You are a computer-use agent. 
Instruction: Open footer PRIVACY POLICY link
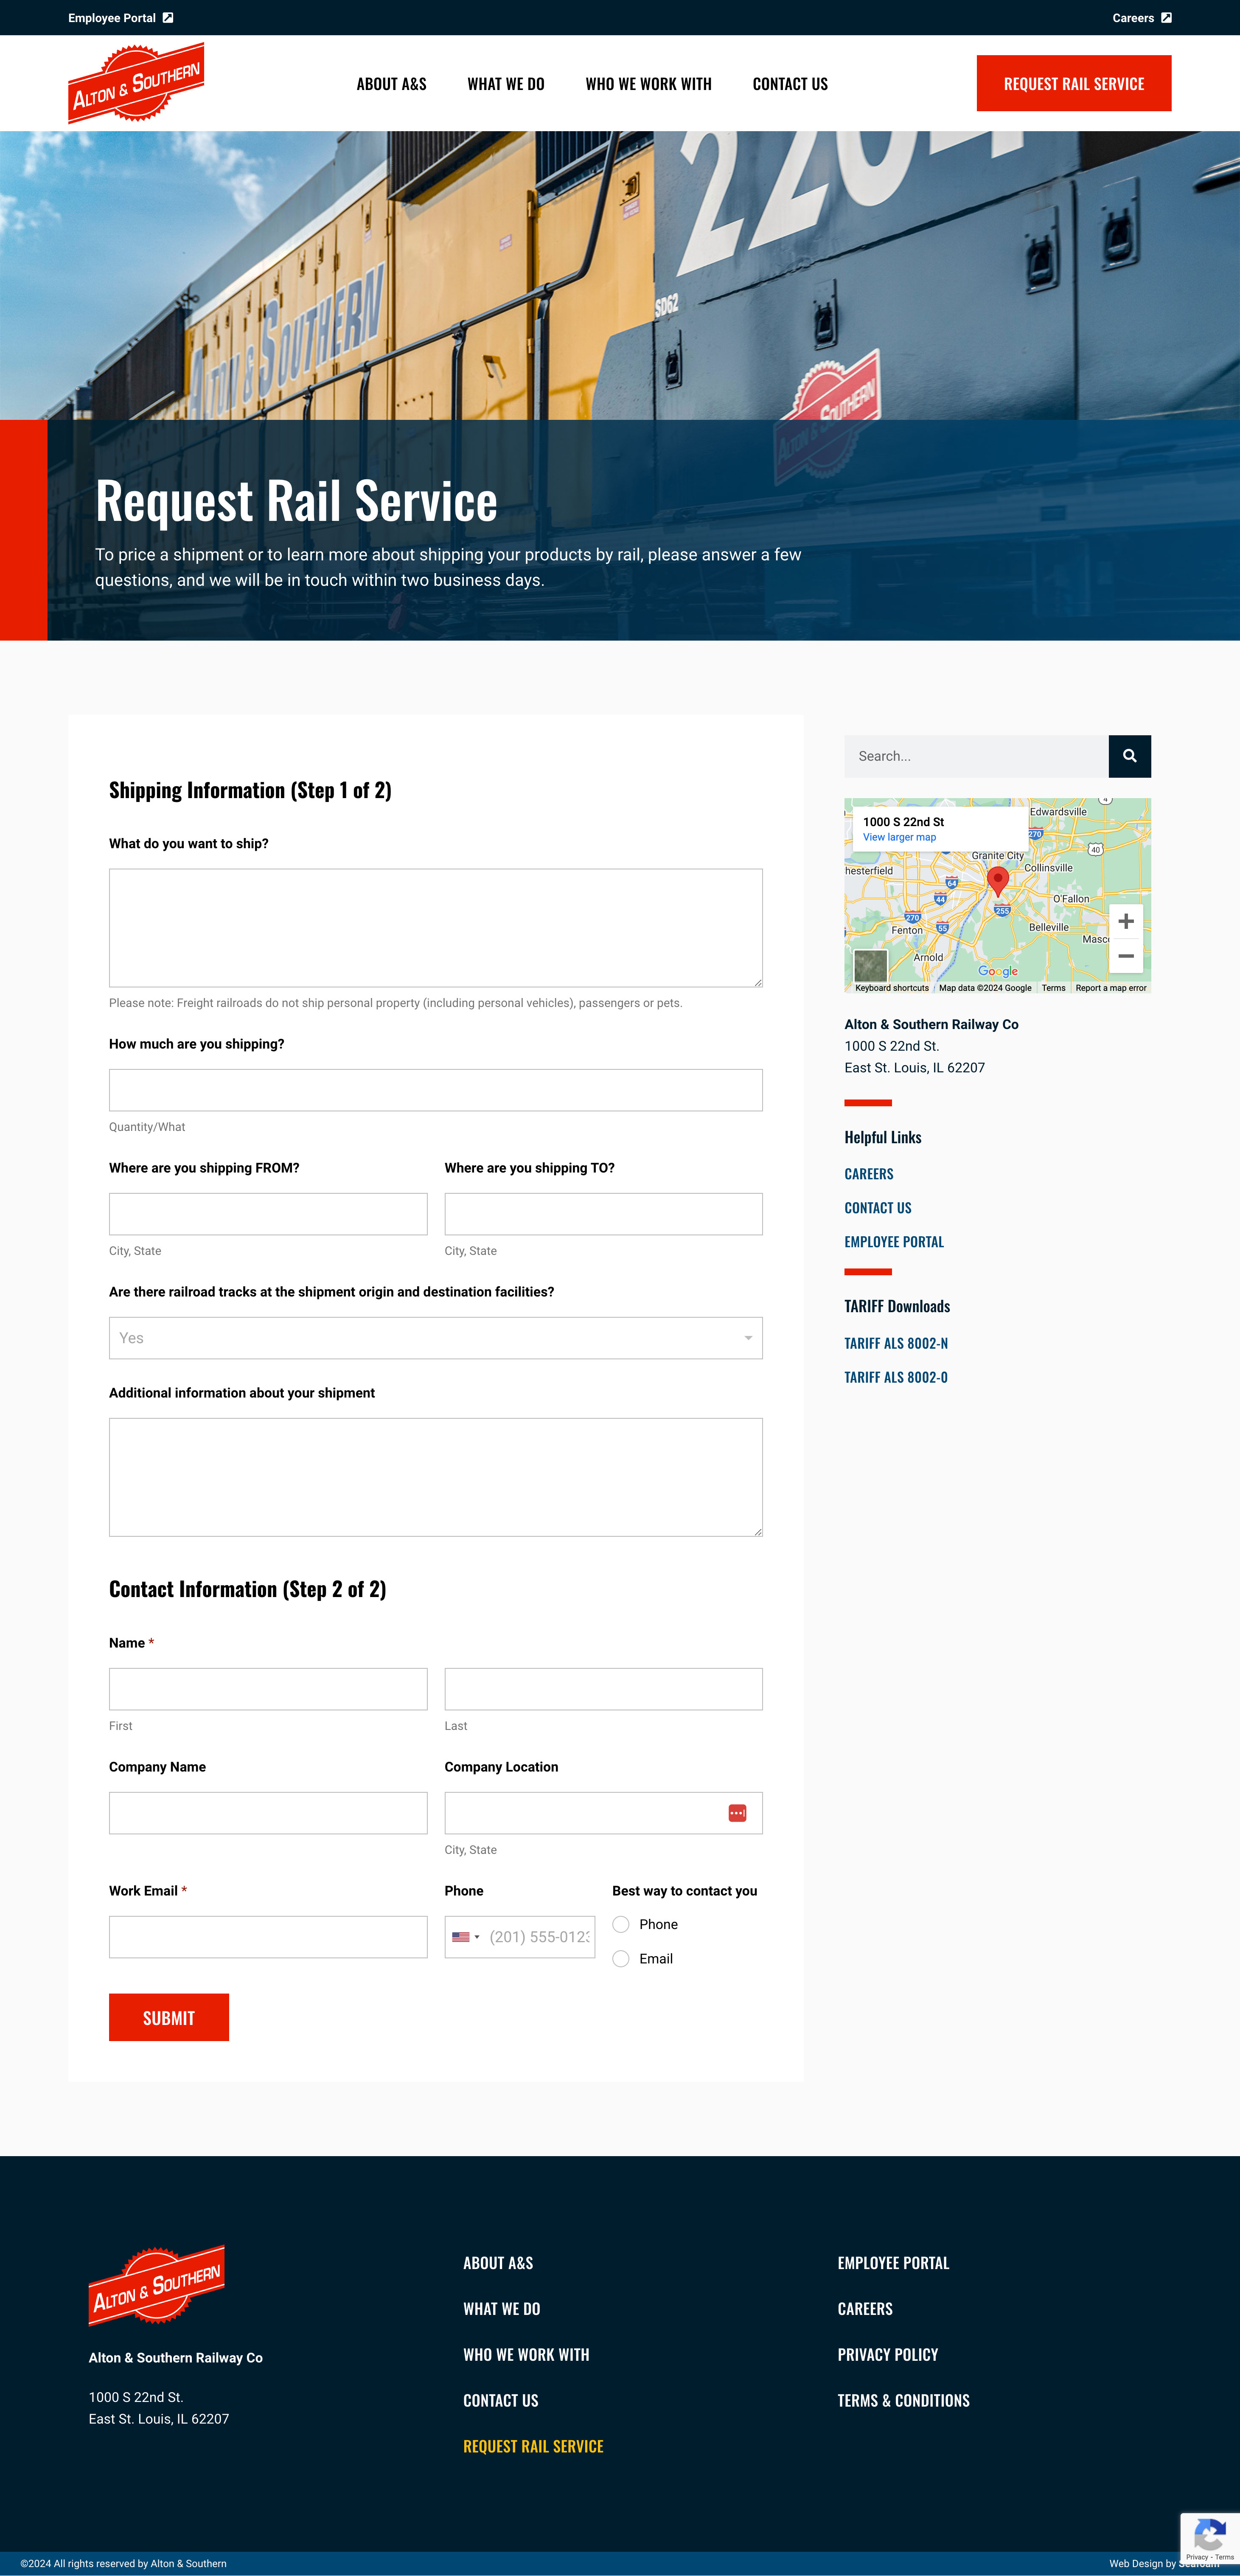click(x=888, y=2355)
